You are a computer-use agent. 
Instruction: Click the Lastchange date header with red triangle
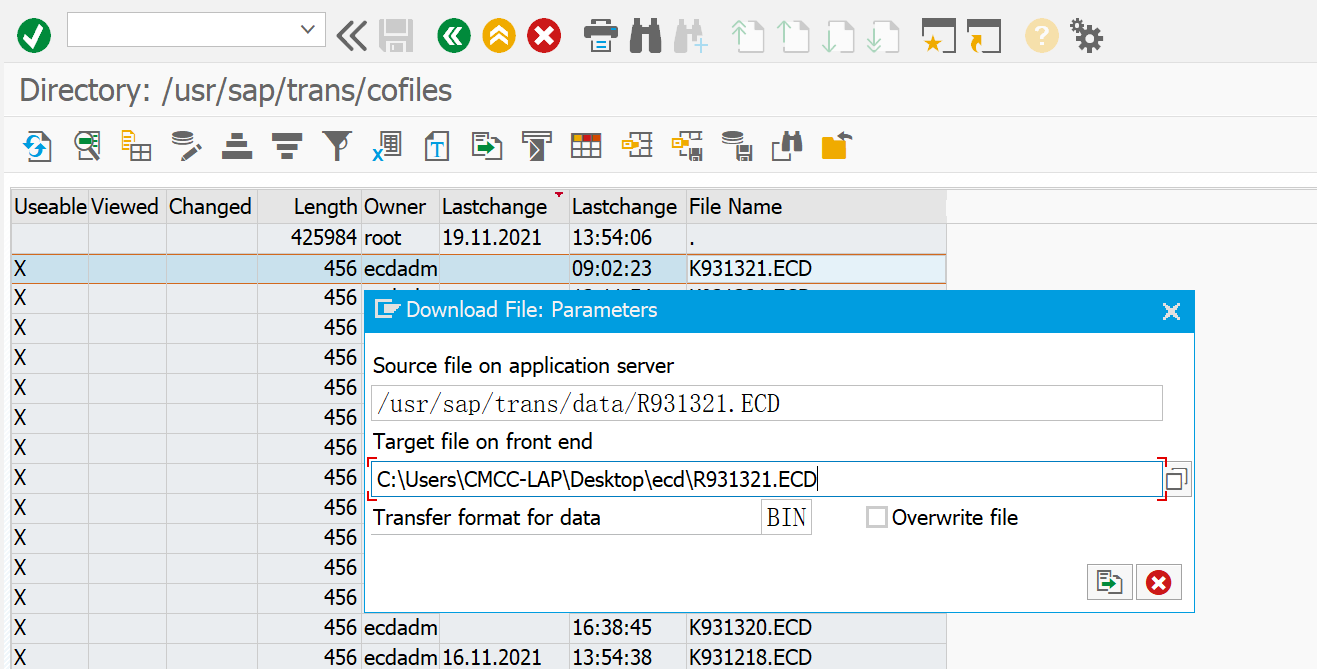pos(504,207)
